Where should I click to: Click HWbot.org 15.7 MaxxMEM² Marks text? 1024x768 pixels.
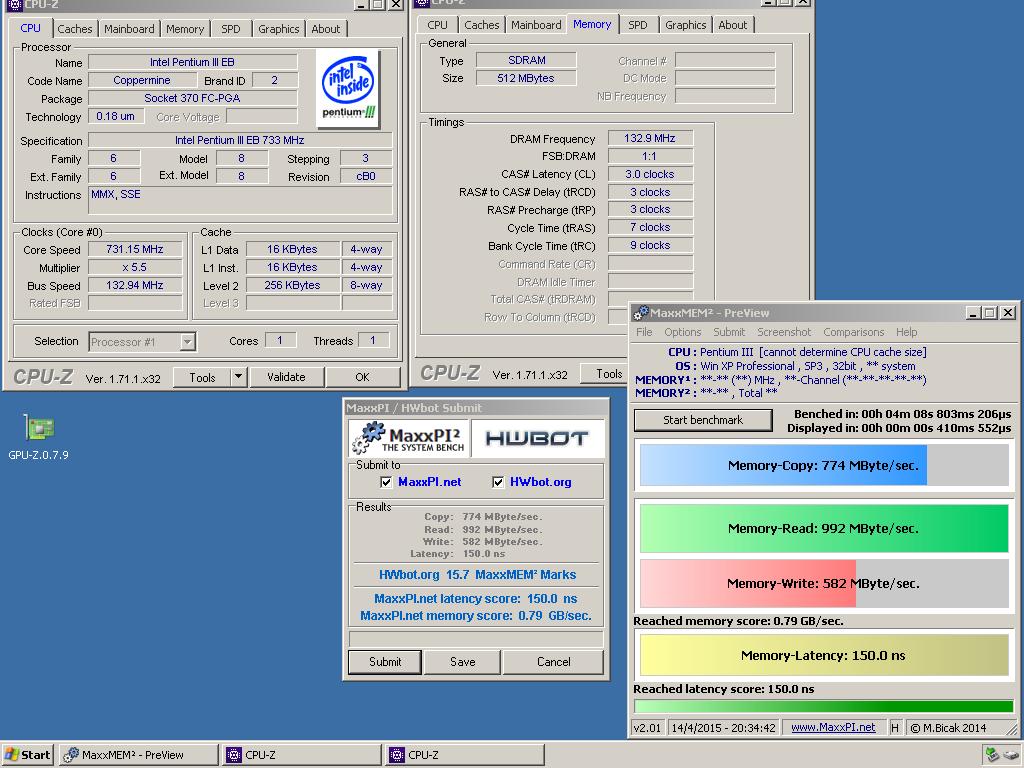coord(477,575)
